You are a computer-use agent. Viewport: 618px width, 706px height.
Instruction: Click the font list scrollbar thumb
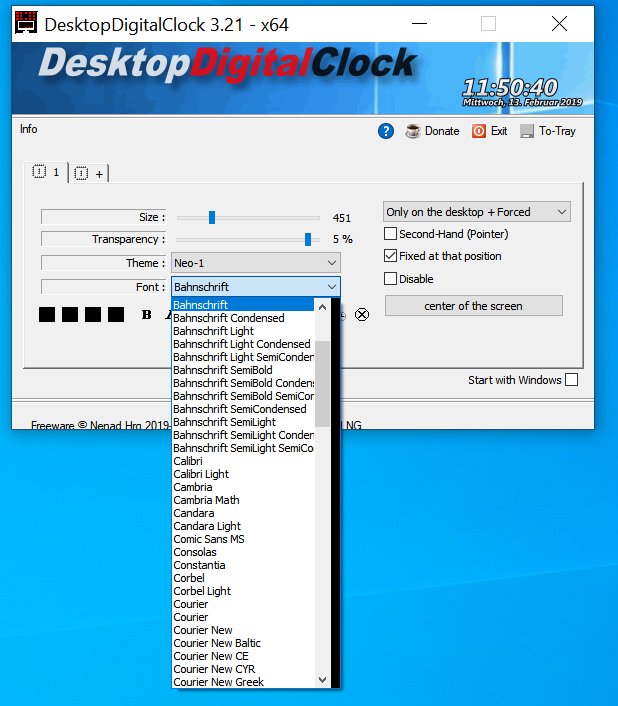coord(322,384)
